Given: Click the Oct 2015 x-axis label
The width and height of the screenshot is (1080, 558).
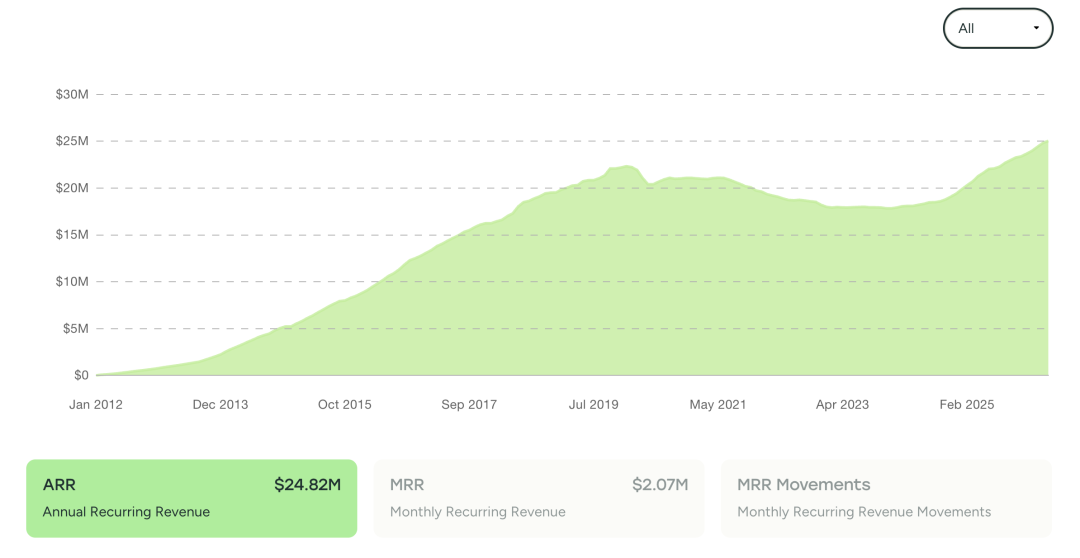Looking at the screenshot, I should tap(344, 405).
